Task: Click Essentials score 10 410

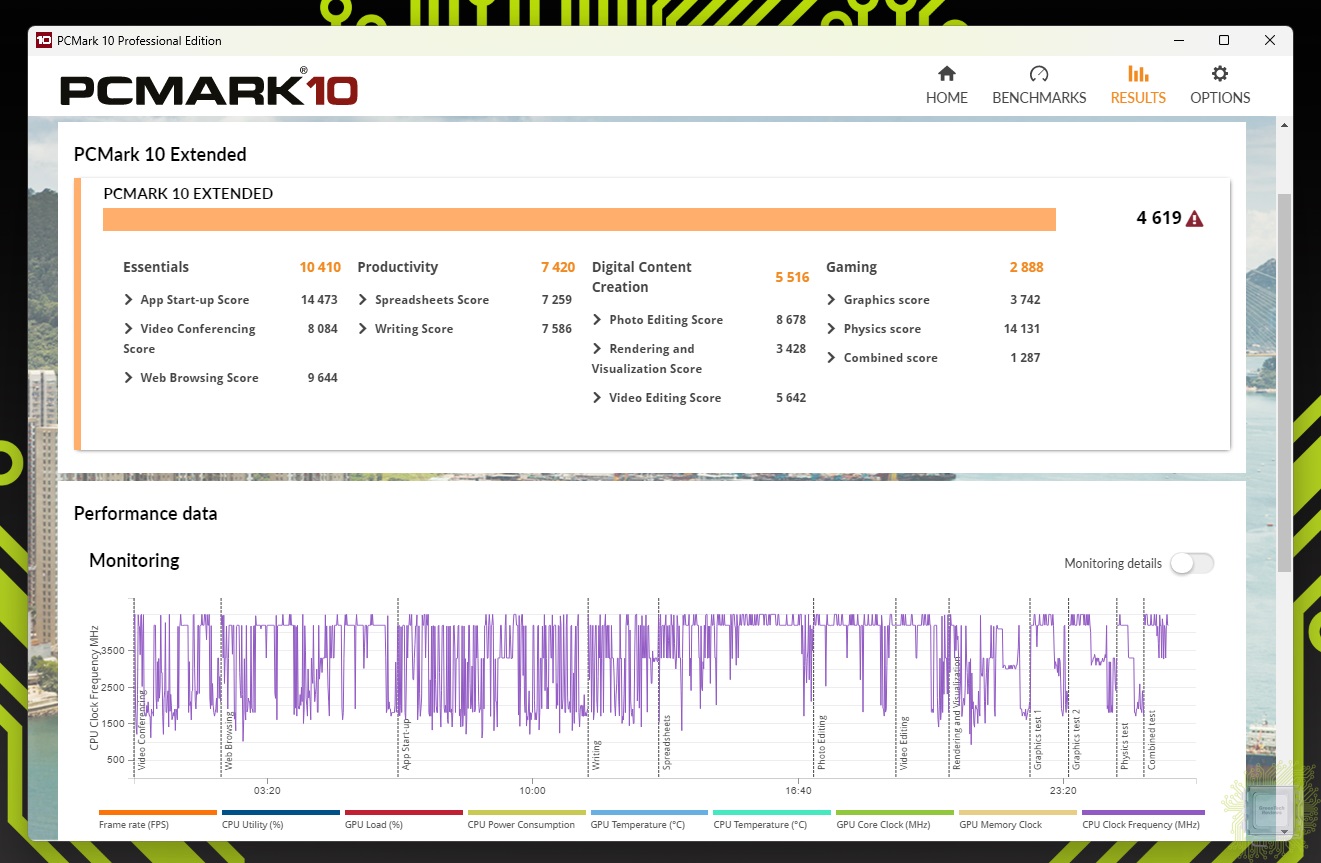Action: click(x=320, y=267)
